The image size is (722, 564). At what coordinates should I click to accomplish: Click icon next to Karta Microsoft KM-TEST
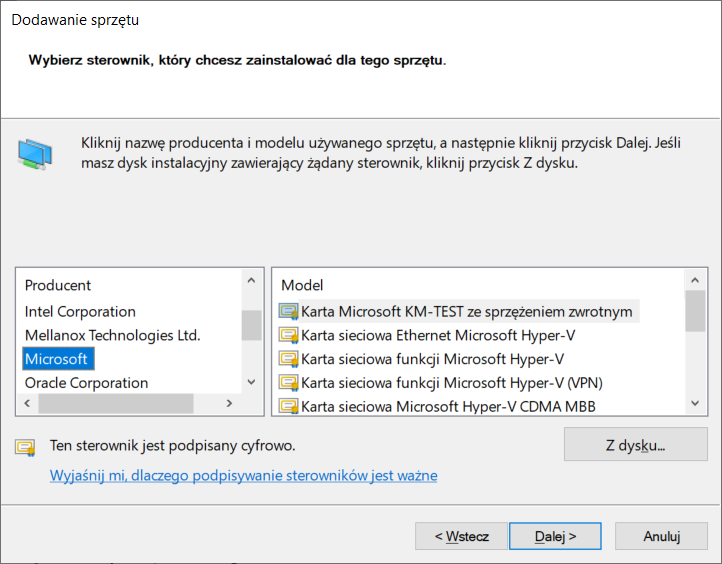click(x=289, y=312)
